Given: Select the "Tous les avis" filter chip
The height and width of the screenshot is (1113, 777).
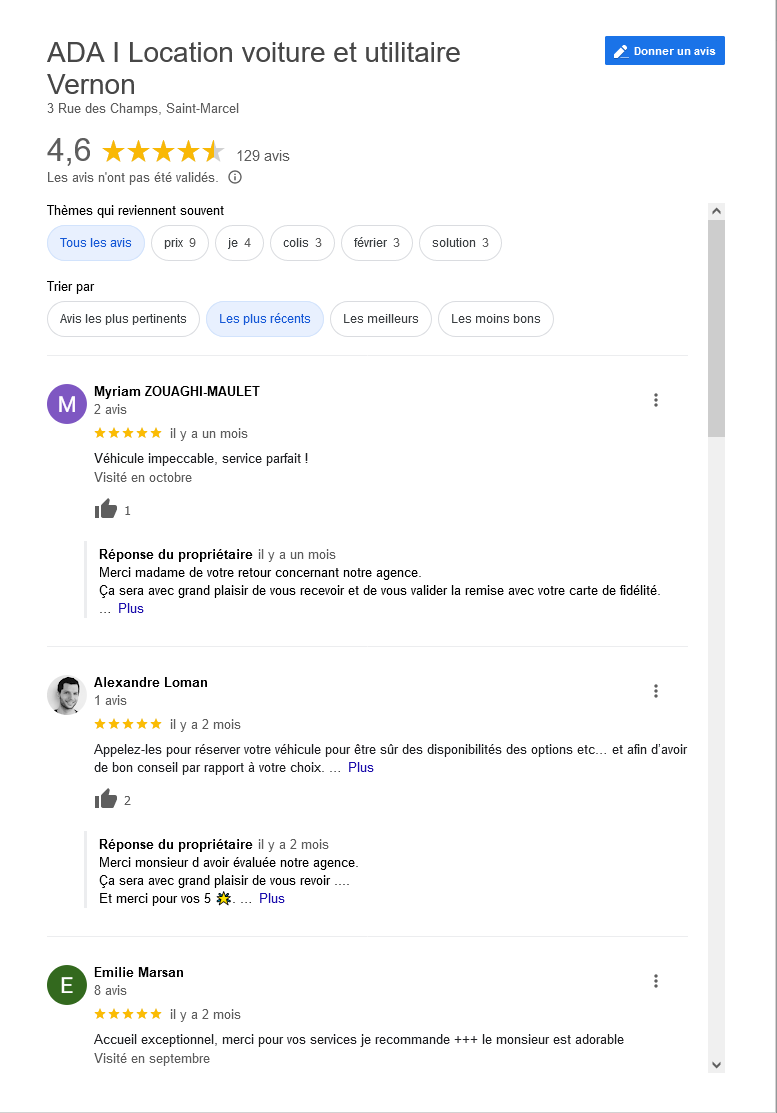Looking at the screenshot, I should click(96, 243).
